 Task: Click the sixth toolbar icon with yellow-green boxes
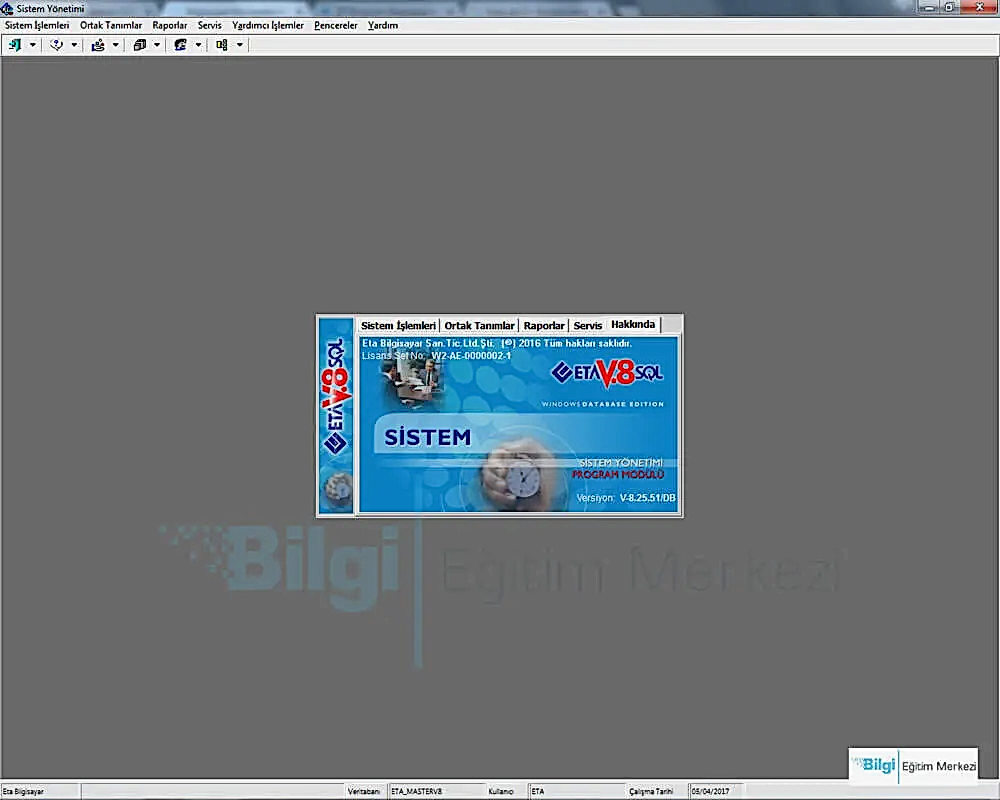tap(222, 45)
